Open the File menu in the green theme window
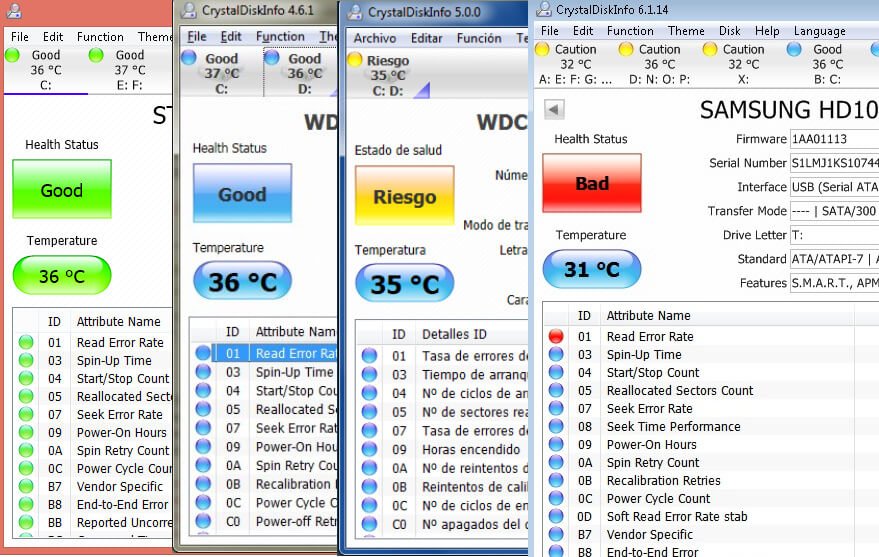 coord(20,36)
